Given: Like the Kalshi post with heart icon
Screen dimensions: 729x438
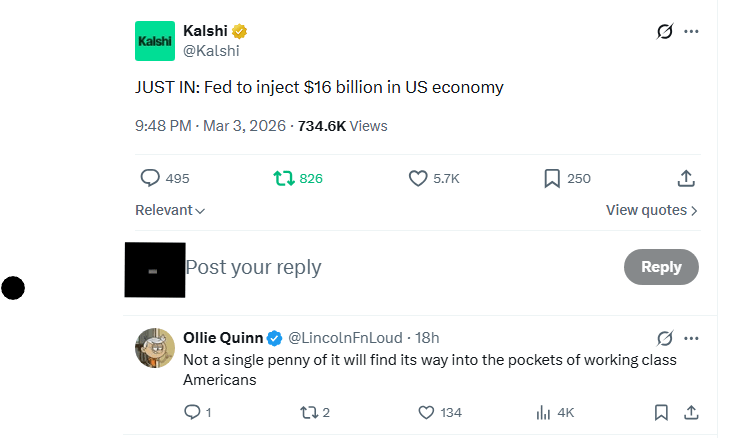Looking at the screenshot, I should coord(418,178).
